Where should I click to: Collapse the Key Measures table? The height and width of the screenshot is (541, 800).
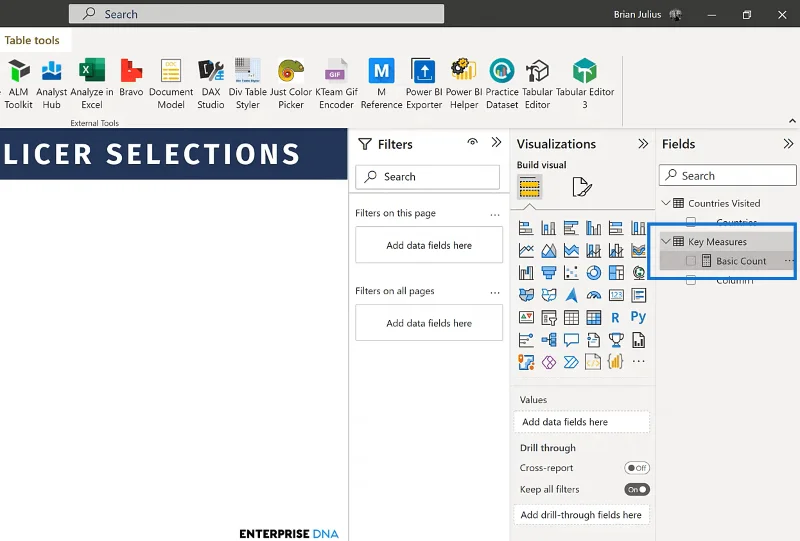pyautogui.click(x=666, y=241)
